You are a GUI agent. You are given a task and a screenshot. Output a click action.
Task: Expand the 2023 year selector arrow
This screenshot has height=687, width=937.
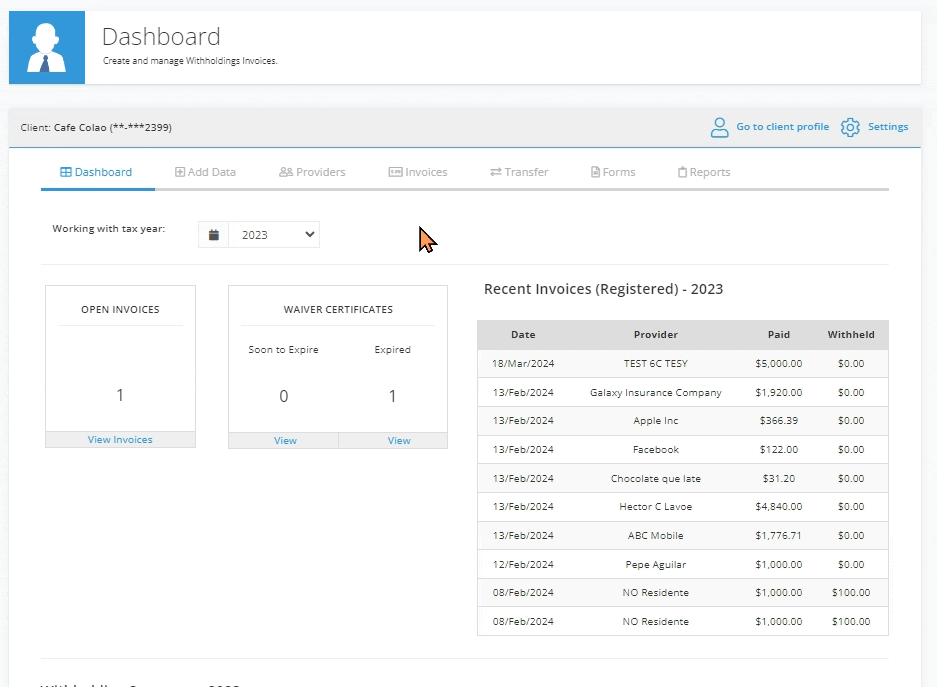point(308,233)
